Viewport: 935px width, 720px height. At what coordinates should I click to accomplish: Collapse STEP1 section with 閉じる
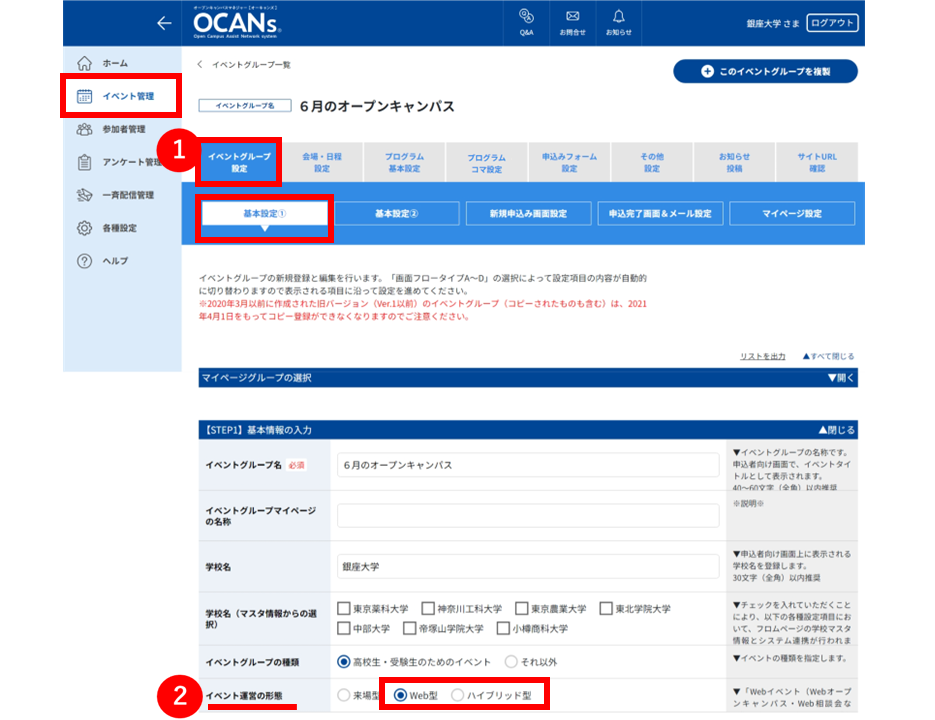pyautogui.click(x=837, y=429)
